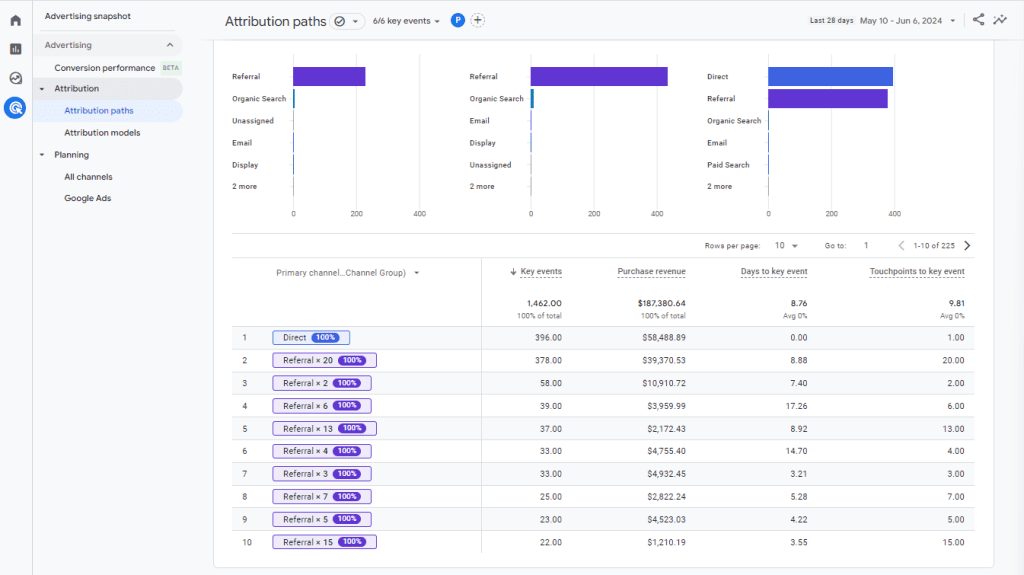1024x575 pixels.
Task: Open All channels planning report
Action: (88, 177)
